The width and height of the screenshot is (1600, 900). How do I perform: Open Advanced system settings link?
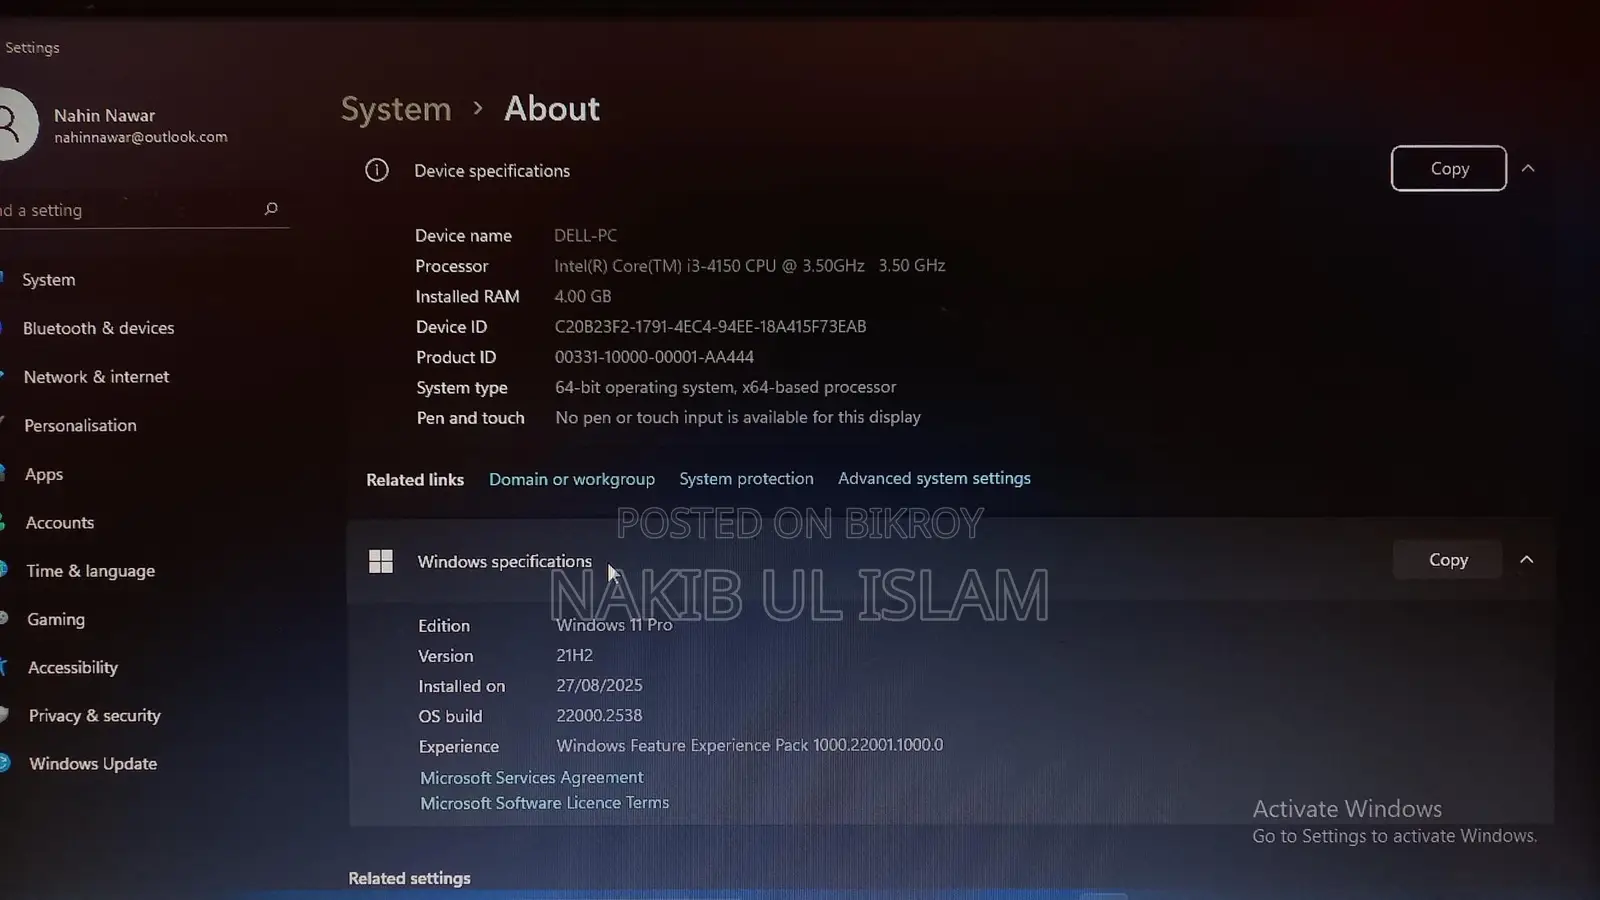pyautogui.click(x=934, y=478)
